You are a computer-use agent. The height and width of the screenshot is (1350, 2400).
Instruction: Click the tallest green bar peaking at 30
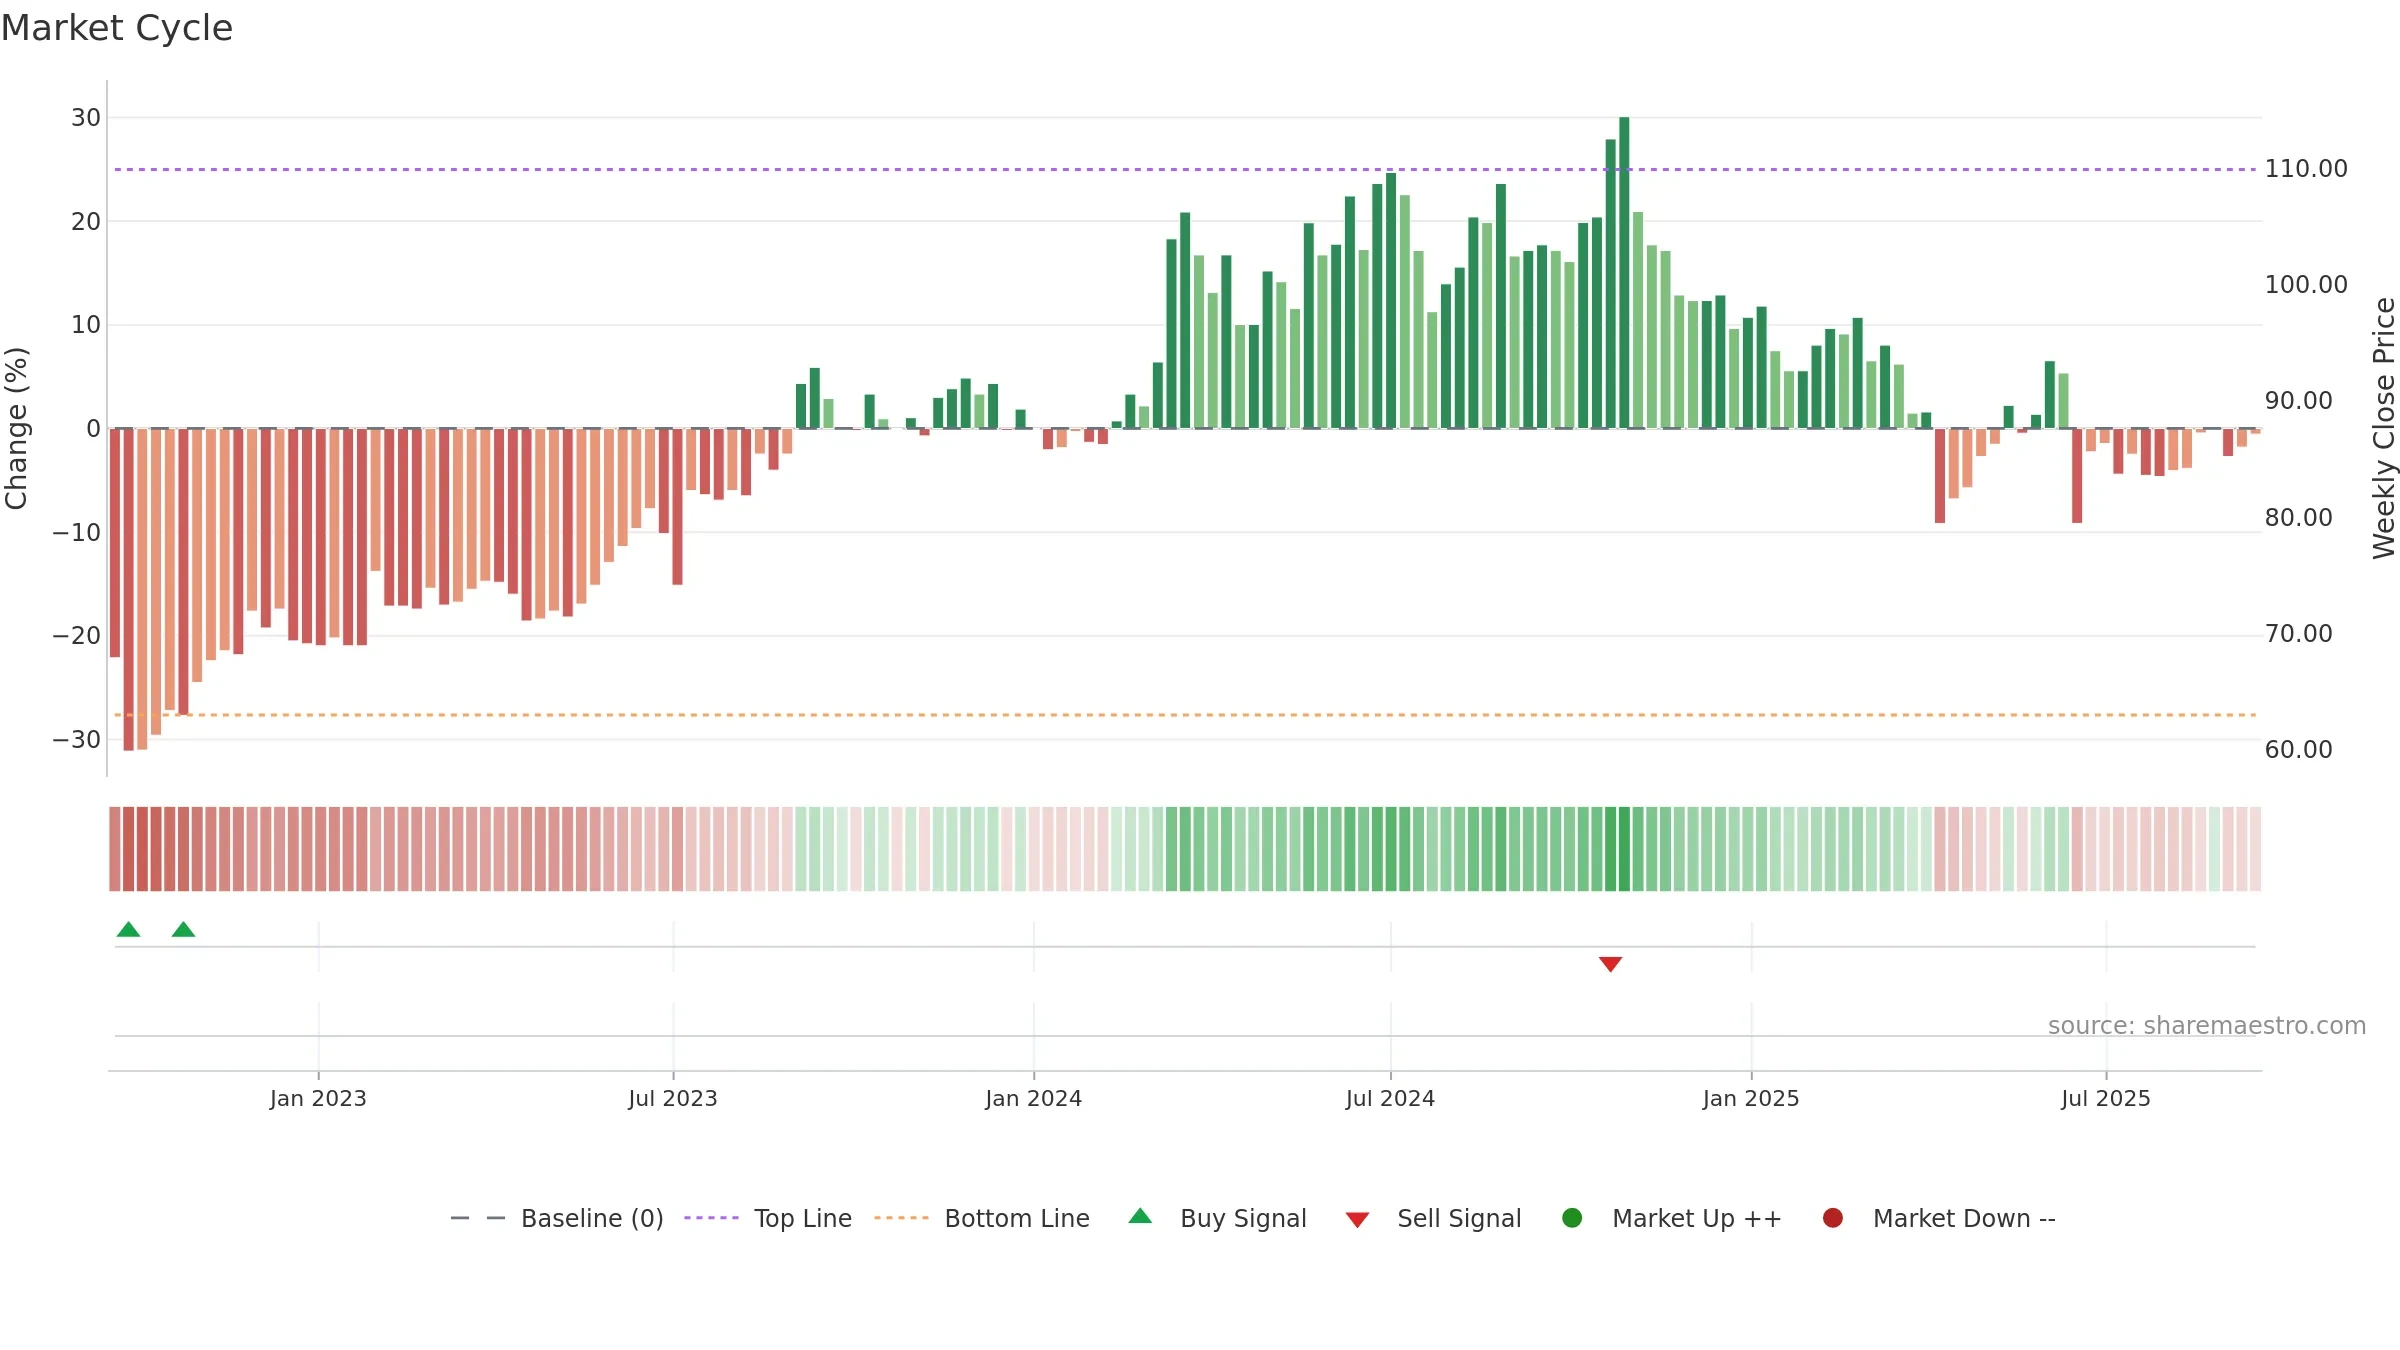click(1624, 273)
